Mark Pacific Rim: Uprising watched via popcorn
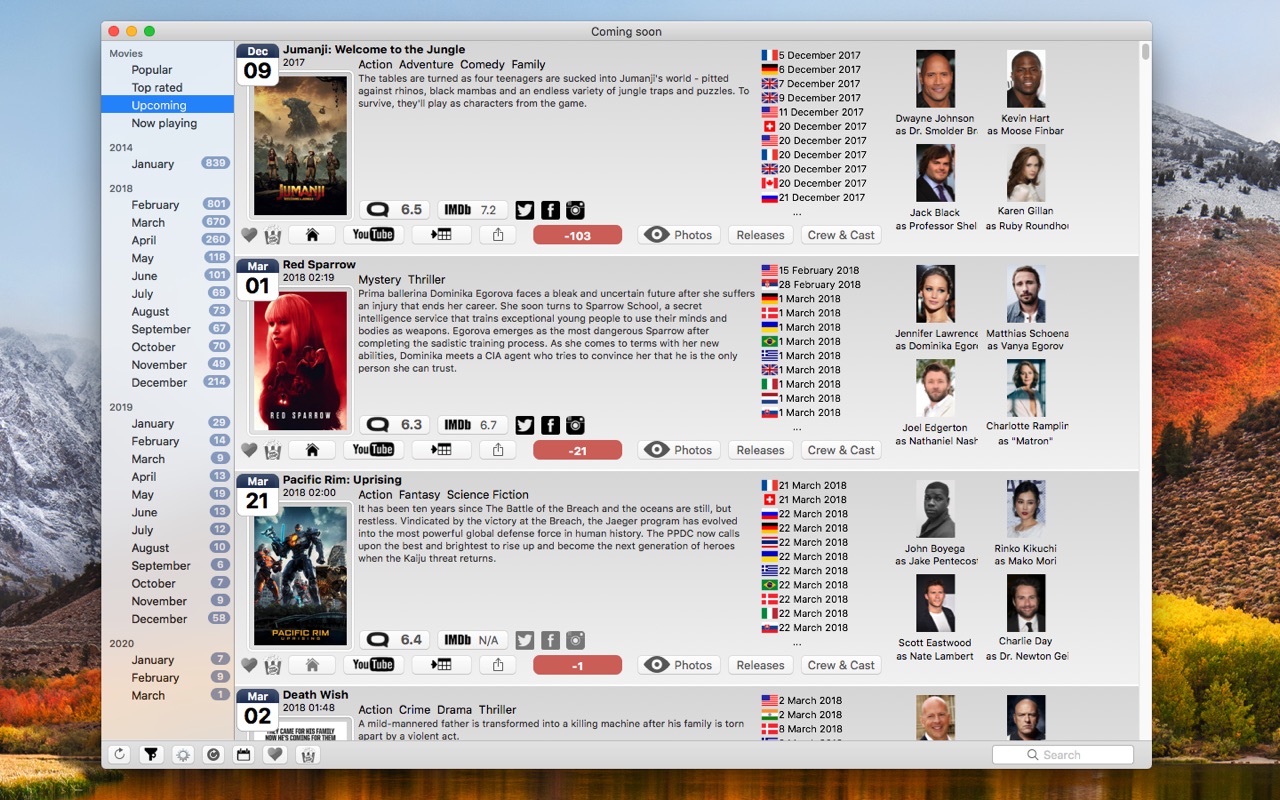This screenshot has width=1280, height=800. pos(272,665)
